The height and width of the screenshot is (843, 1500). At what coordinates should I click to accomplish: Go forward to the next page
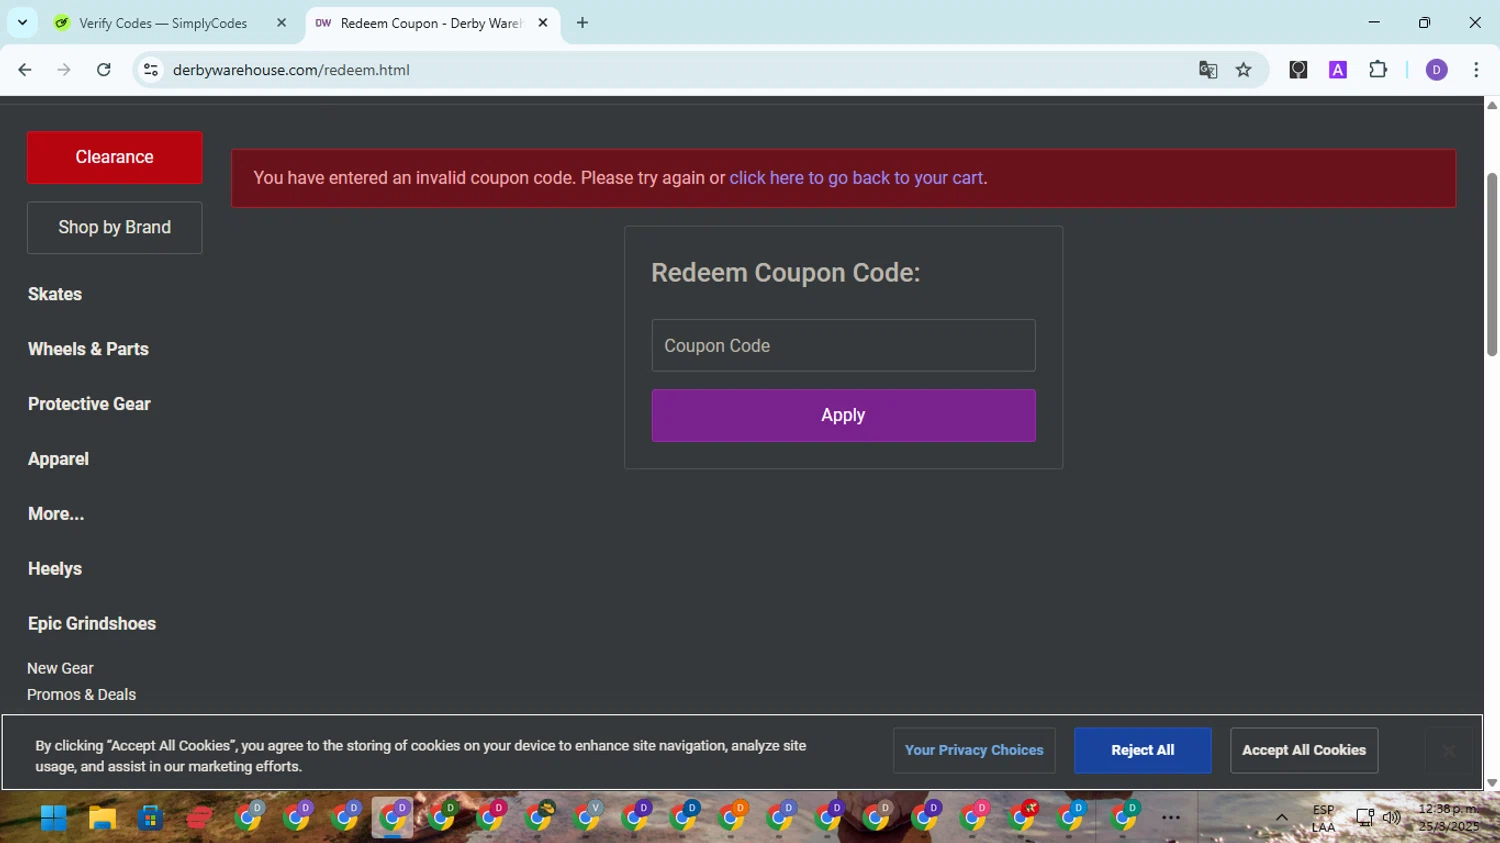point(64,70)
